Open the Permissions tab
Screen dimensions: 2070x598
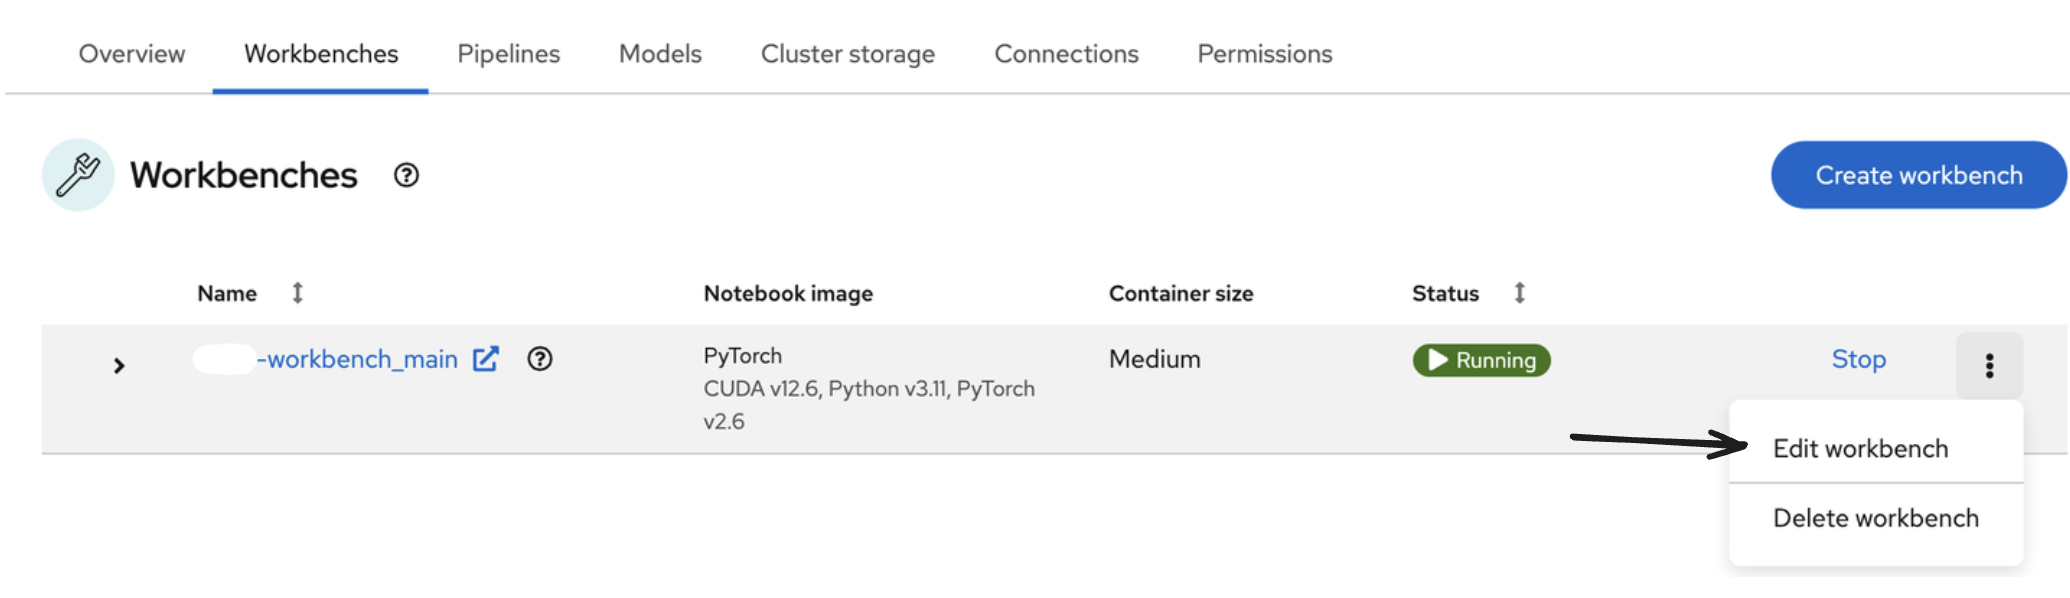(1265, 54)
